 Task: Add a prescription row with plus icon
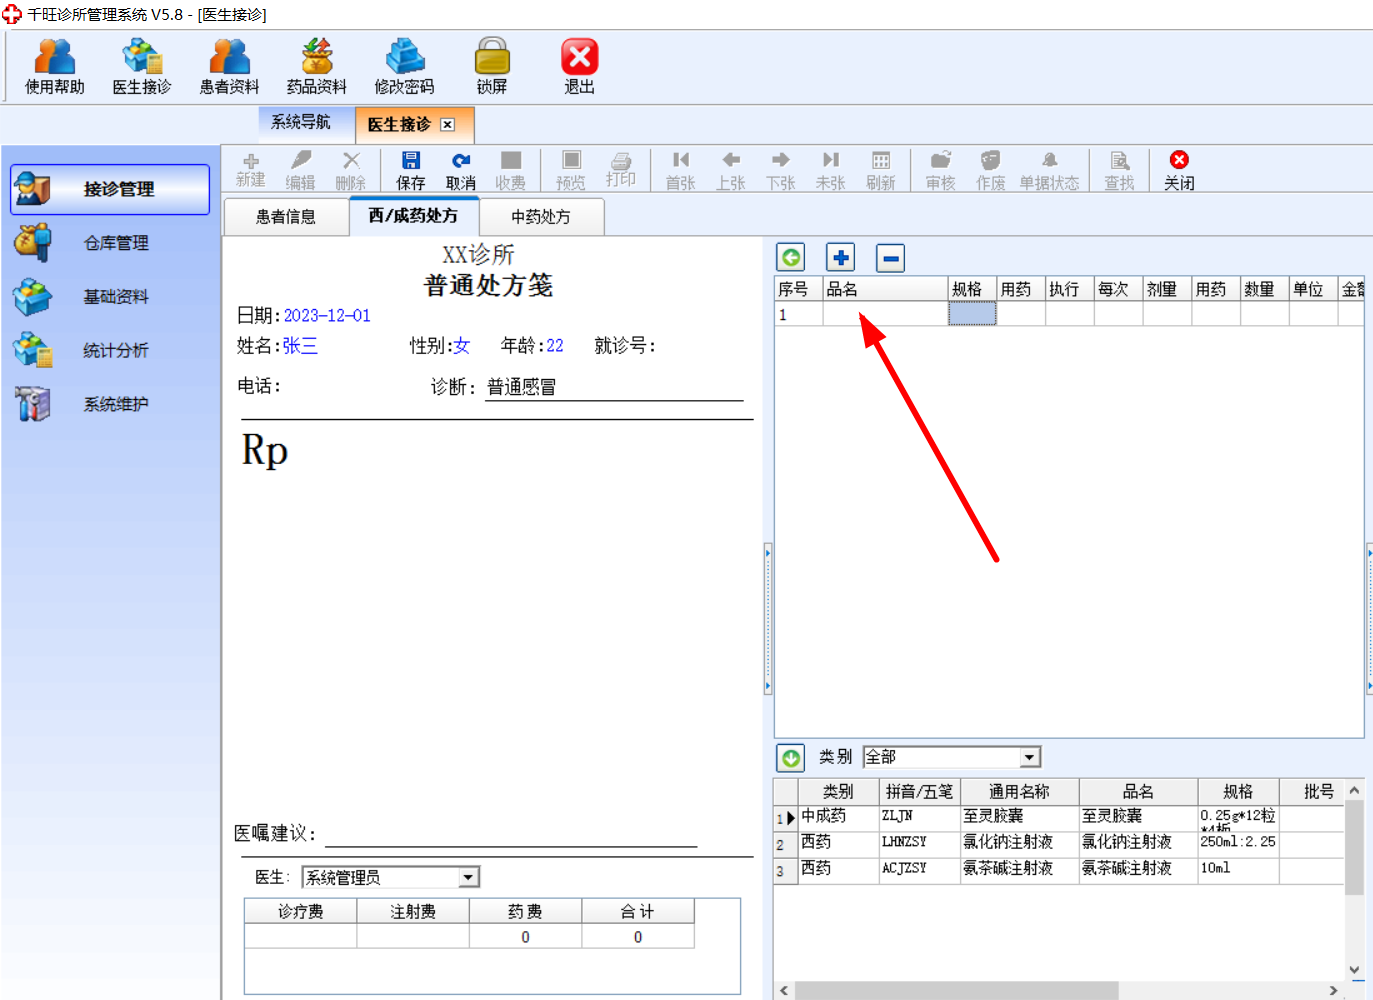[841, 258]
